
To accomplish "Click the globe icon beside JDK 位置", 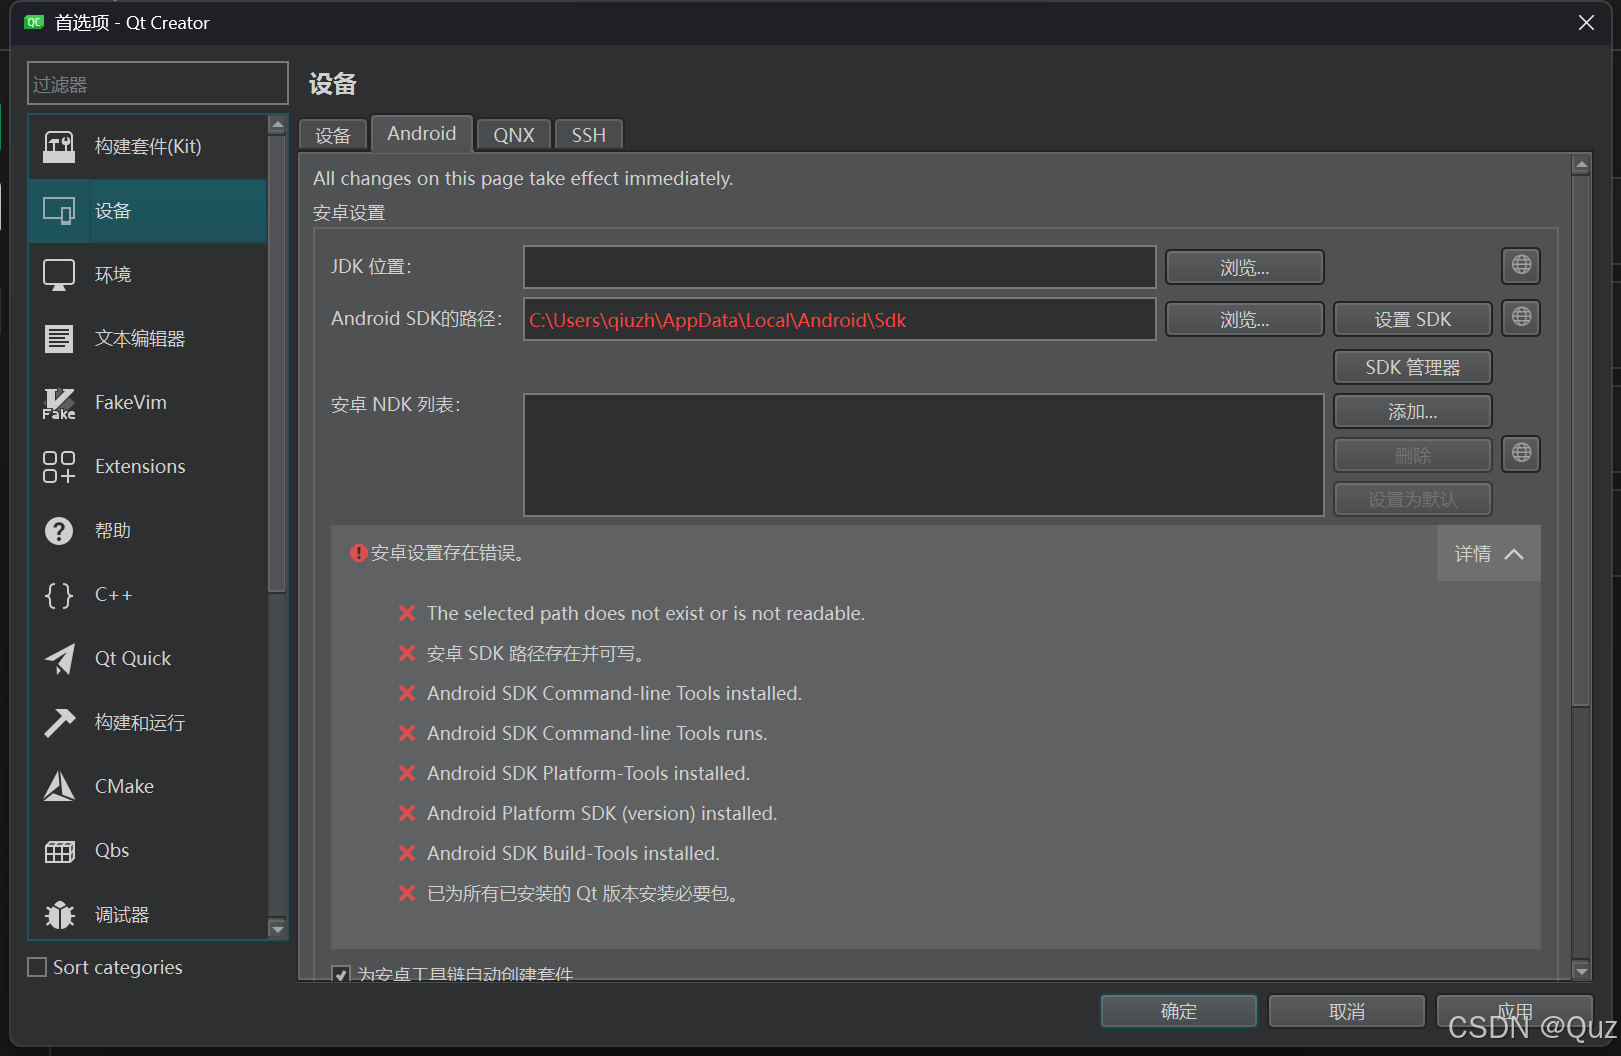I will pos(1521,265).
